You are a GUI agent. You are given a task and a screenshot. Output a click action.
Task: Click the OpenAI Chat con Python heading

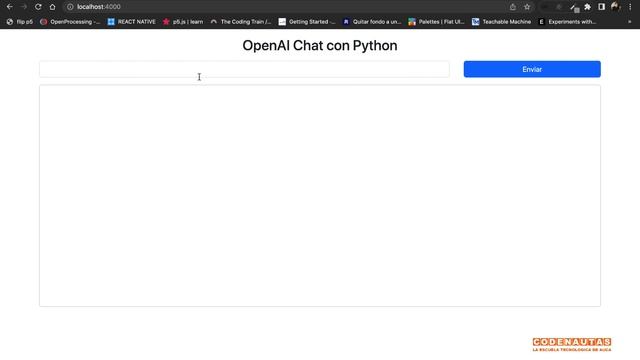tap(320, 45)
